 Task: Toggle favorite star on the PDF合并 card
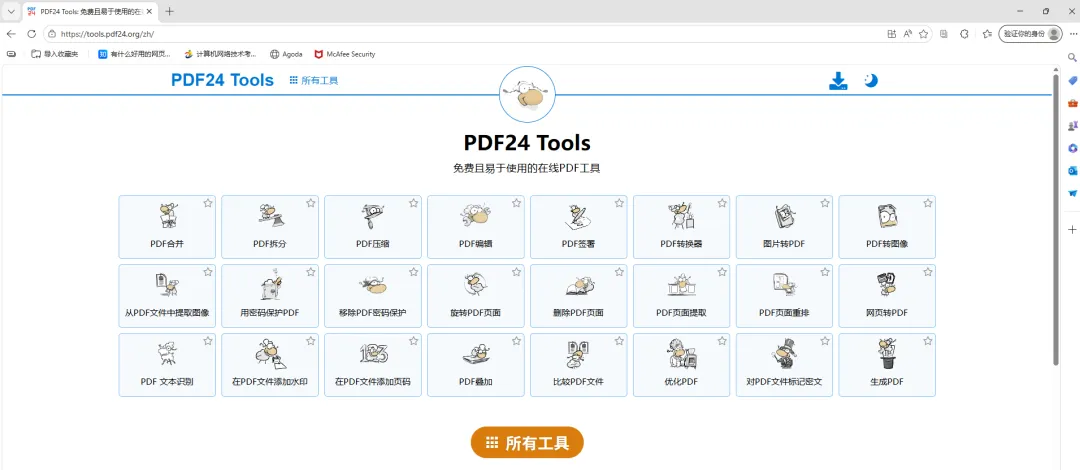click(x=207, y=203)
